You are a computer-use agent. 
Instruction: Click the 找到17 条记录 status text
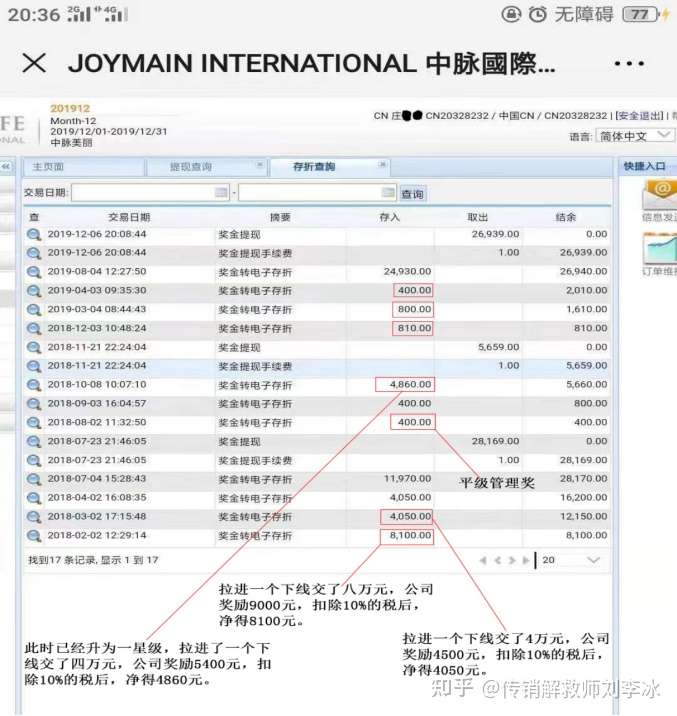click(93, 560)
